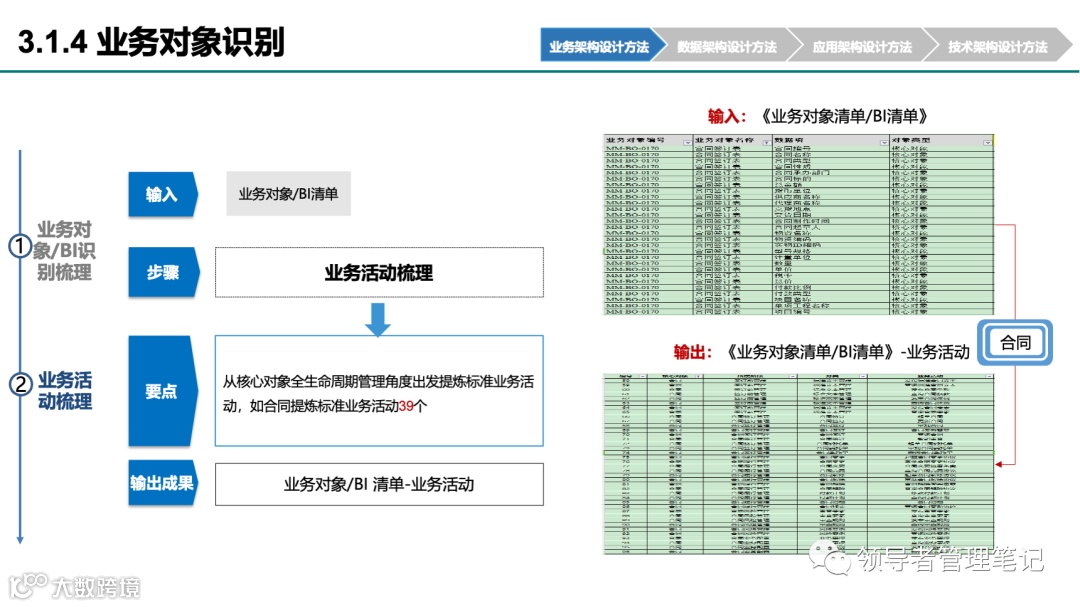Viewport: 1080px width, 607px height.
Task: Click the key-point box starting 从核心对象全生命周期
Action: point(379,391)
